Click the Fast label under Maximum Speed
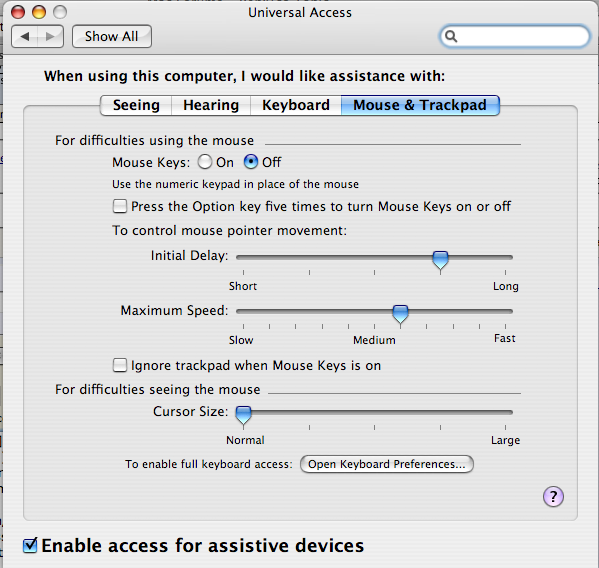The width and height of the screenshot is (599, 568). (x=505, y=338)
